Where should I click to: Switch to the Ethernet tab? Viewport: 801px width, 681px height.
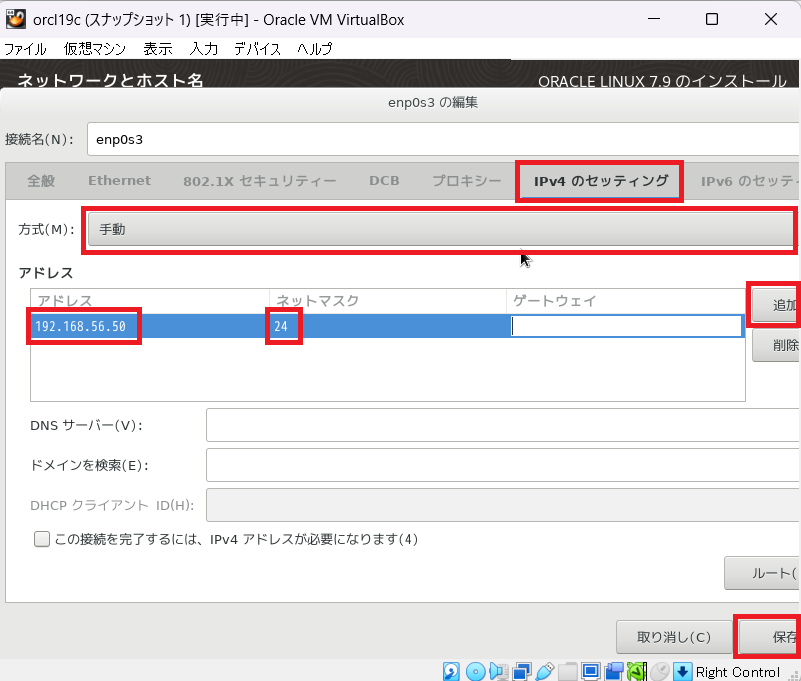click(119, 181)
